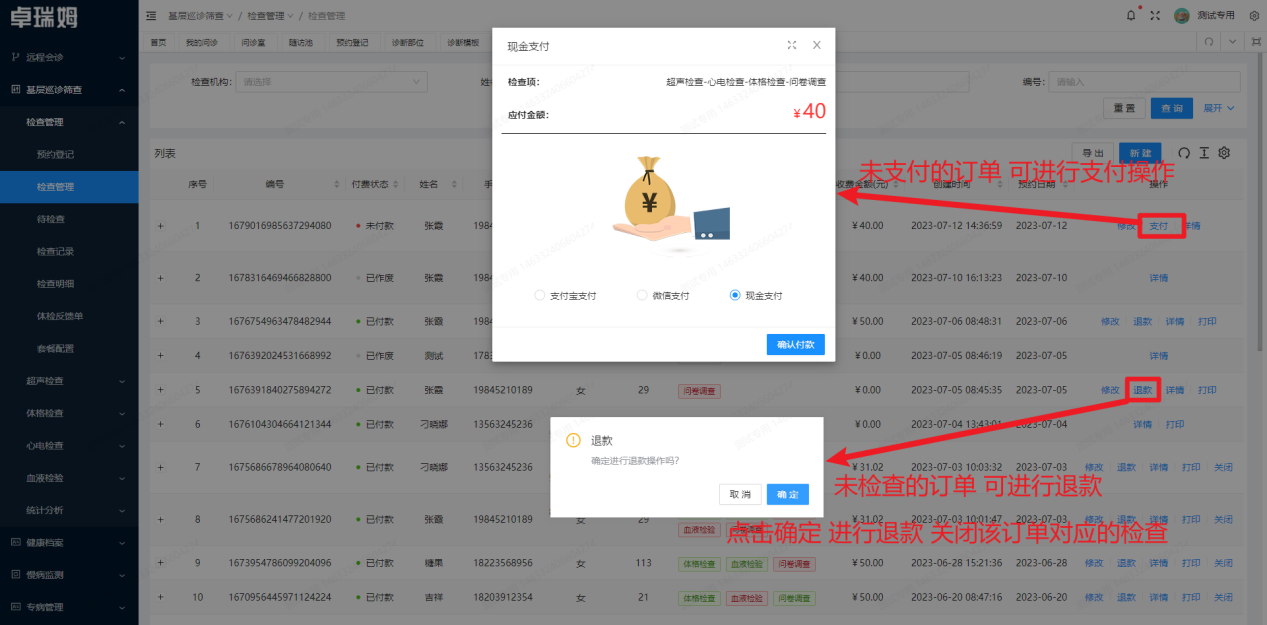Screen dimensions: 1267x625
Task: Click the 确认付款 button
Action: 796,344
